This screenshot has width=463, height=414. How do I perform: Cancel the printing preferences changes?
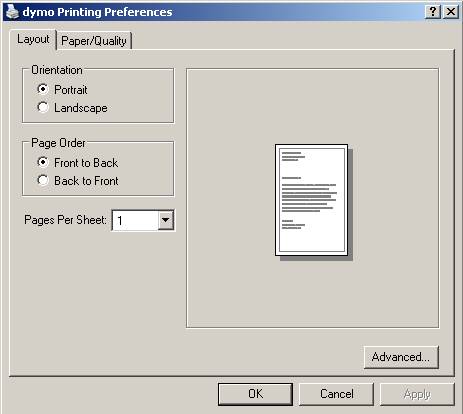[x=336, y=394]
